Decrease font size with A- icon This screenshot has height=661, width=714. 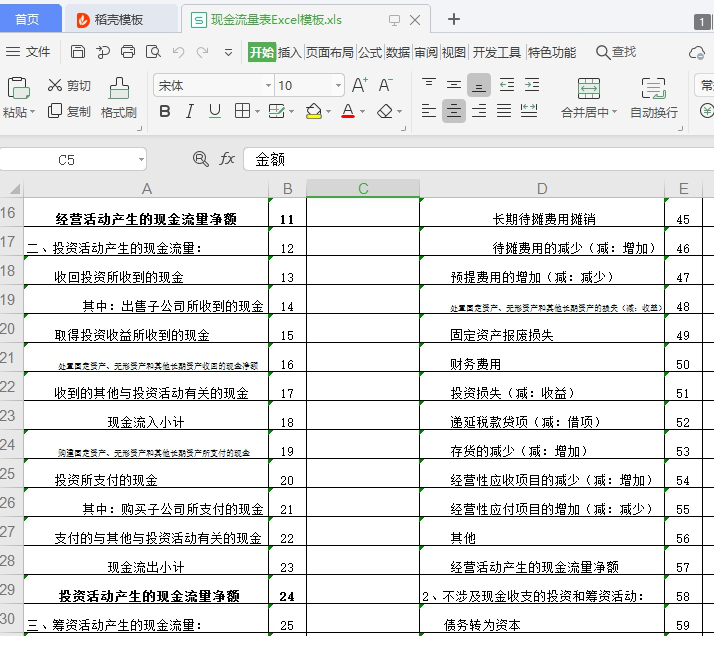pyautogui.click(x=385, y=85)
